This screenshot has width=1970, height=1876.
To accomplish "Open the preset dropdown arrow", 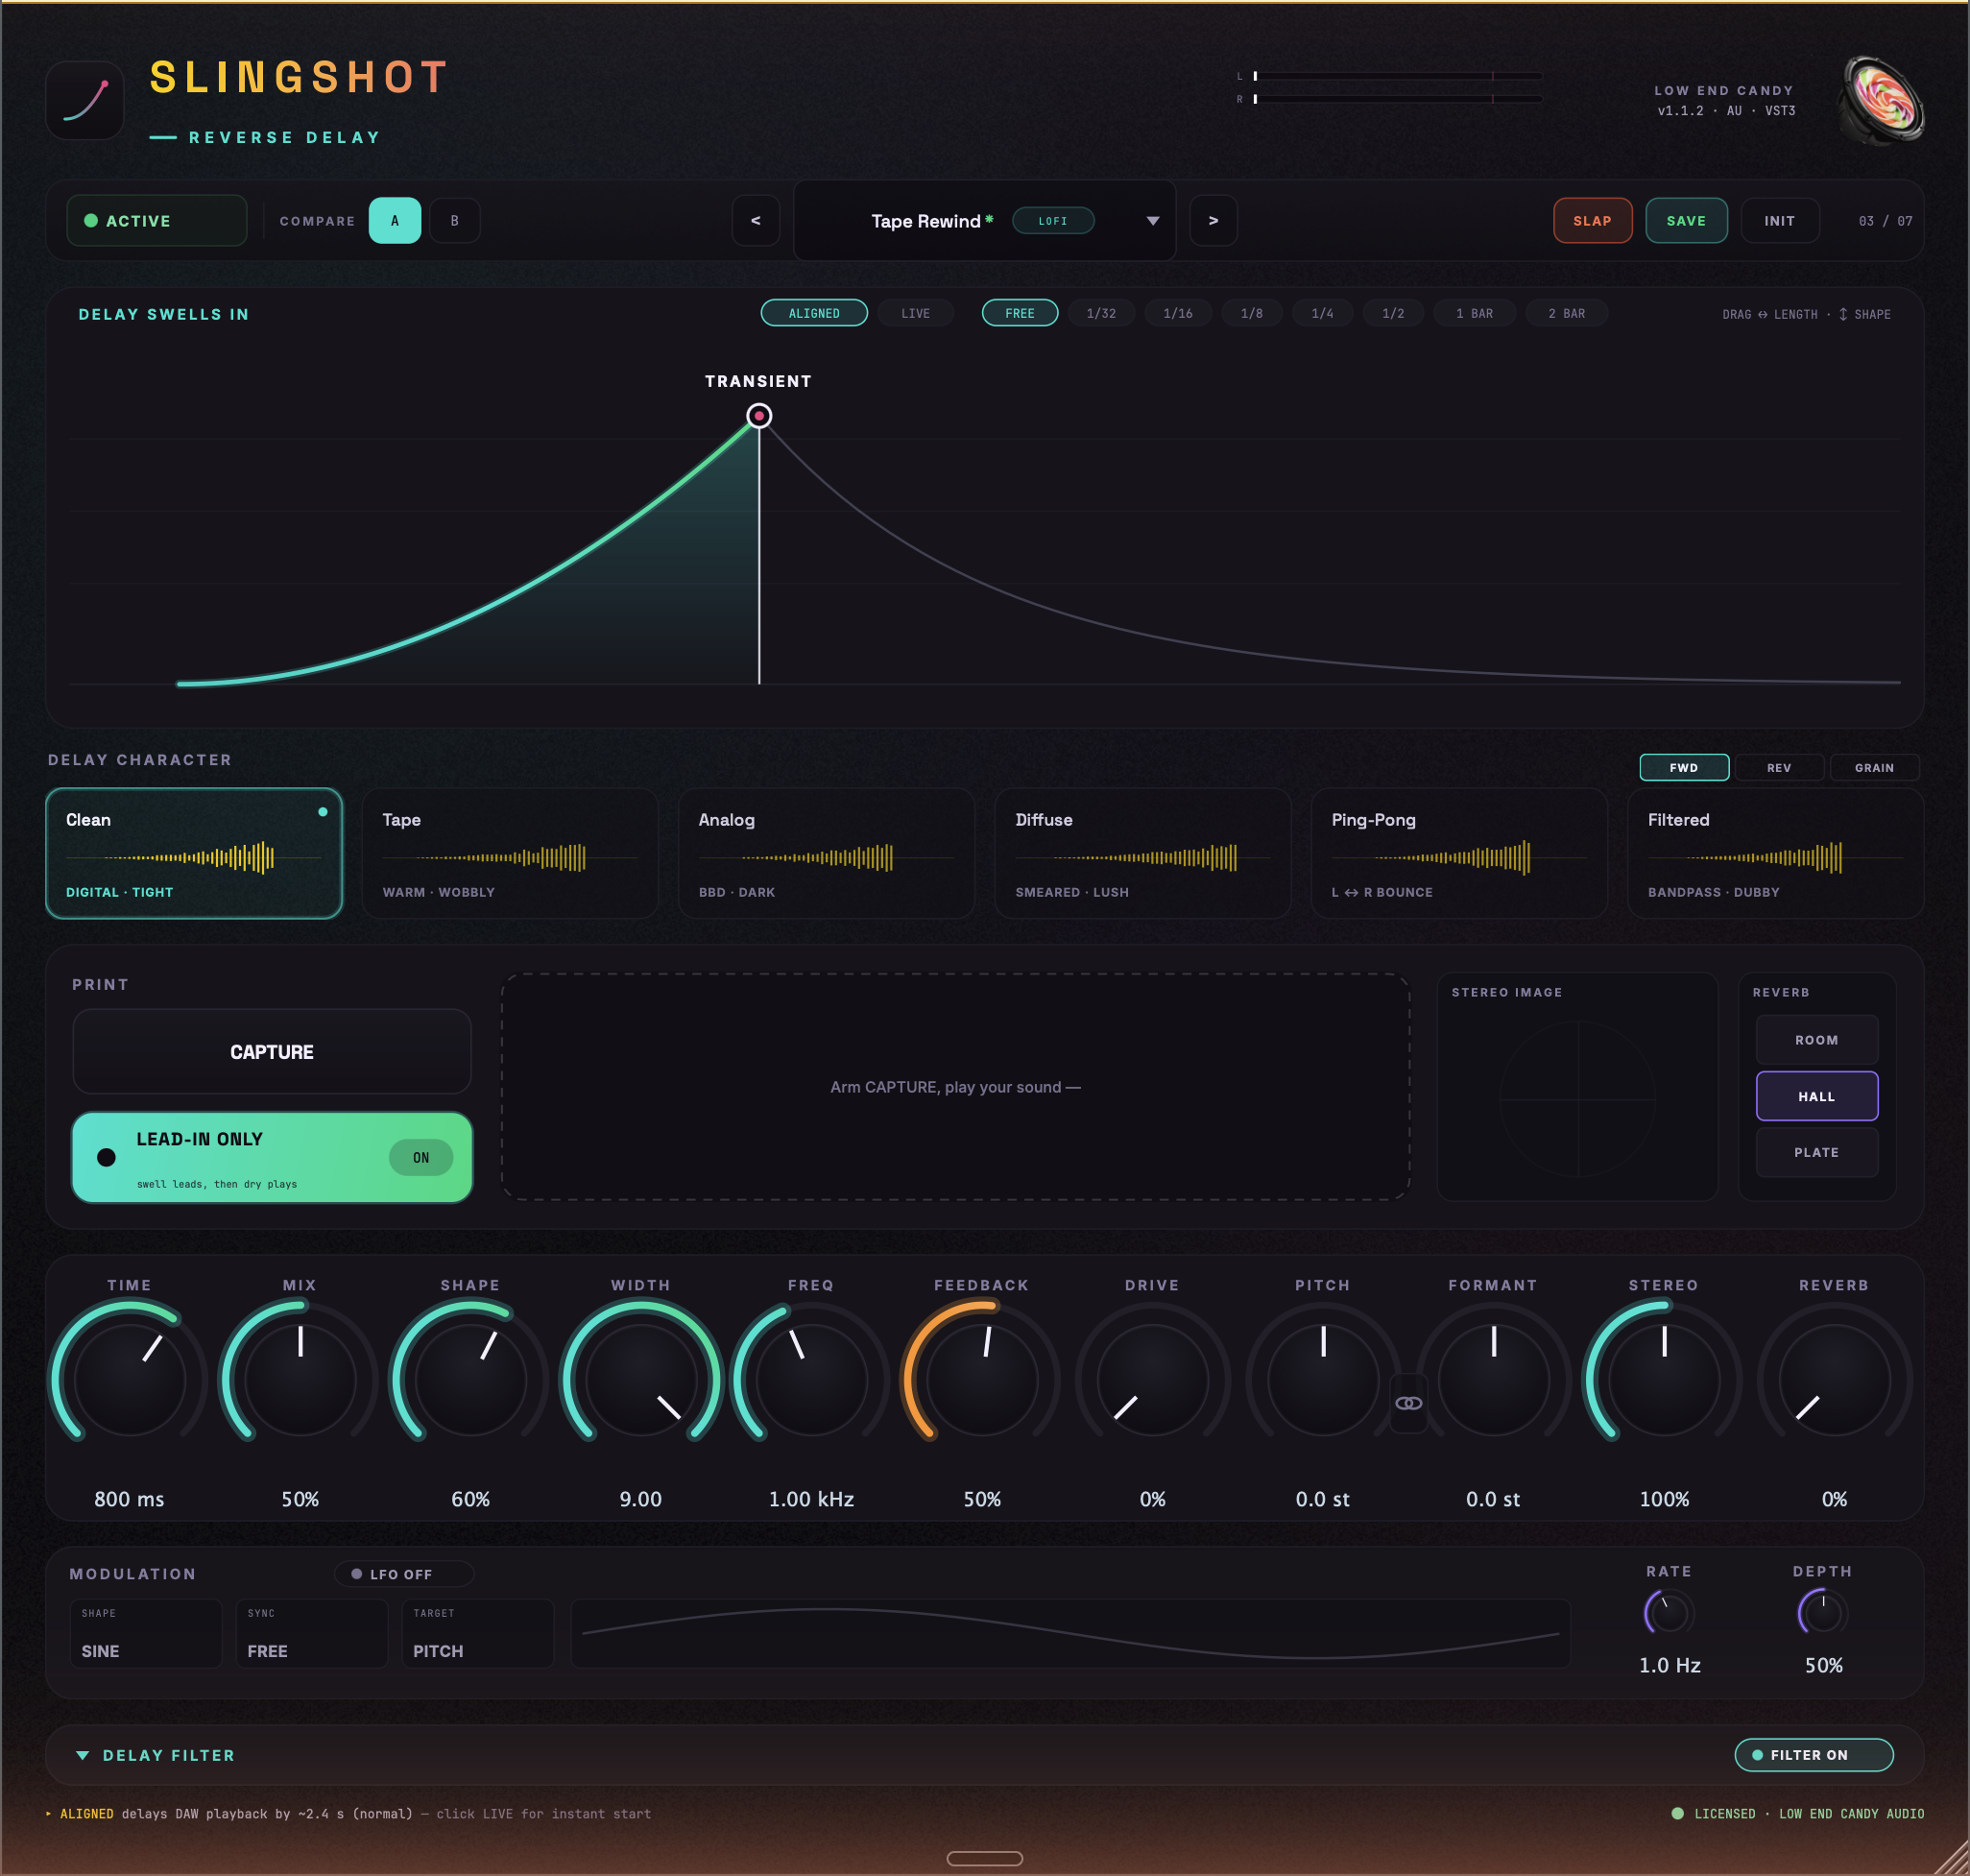I will [1153, 221].
